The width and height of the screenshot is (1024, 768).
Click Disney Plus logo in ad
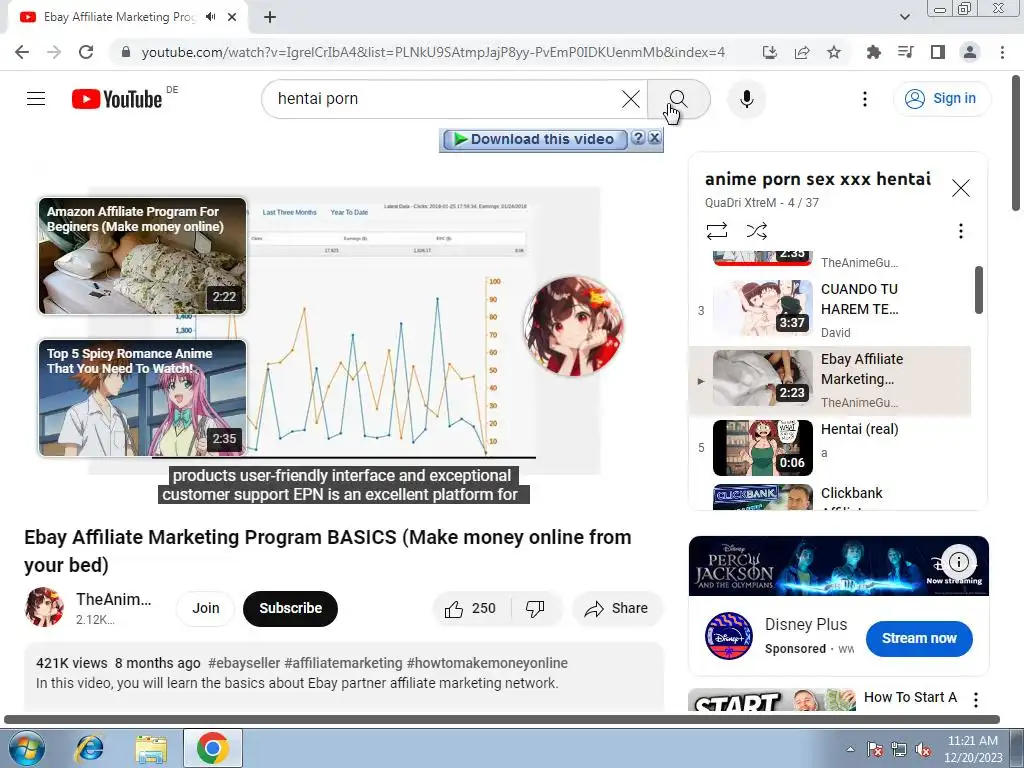coord(729,636)
